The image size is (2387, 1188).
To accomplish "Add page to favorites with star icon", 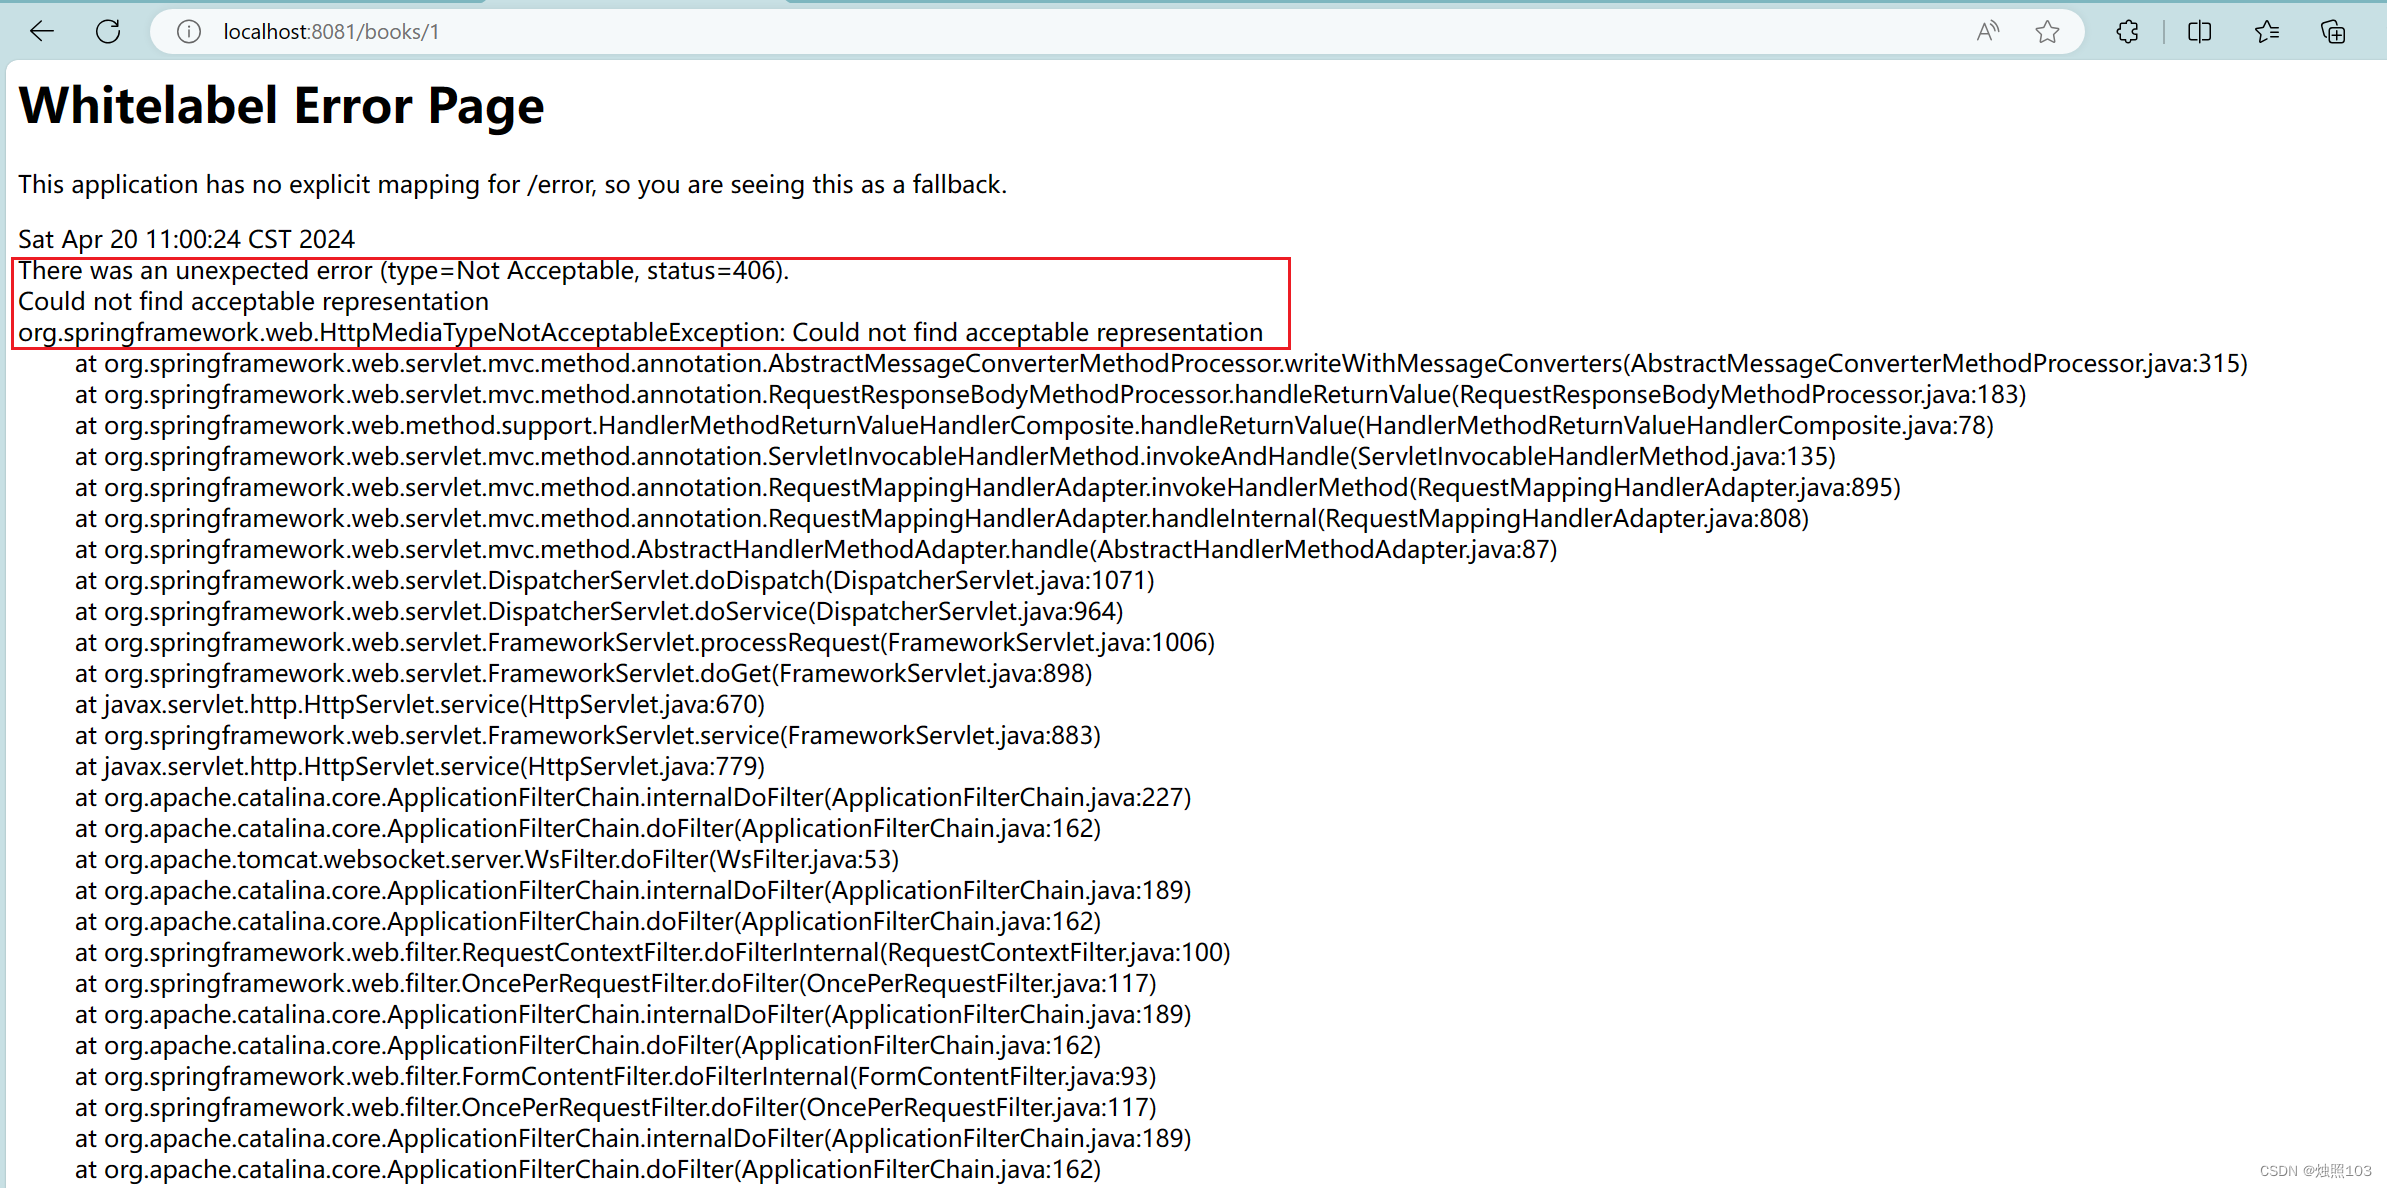I will [x=2047, y=32].
